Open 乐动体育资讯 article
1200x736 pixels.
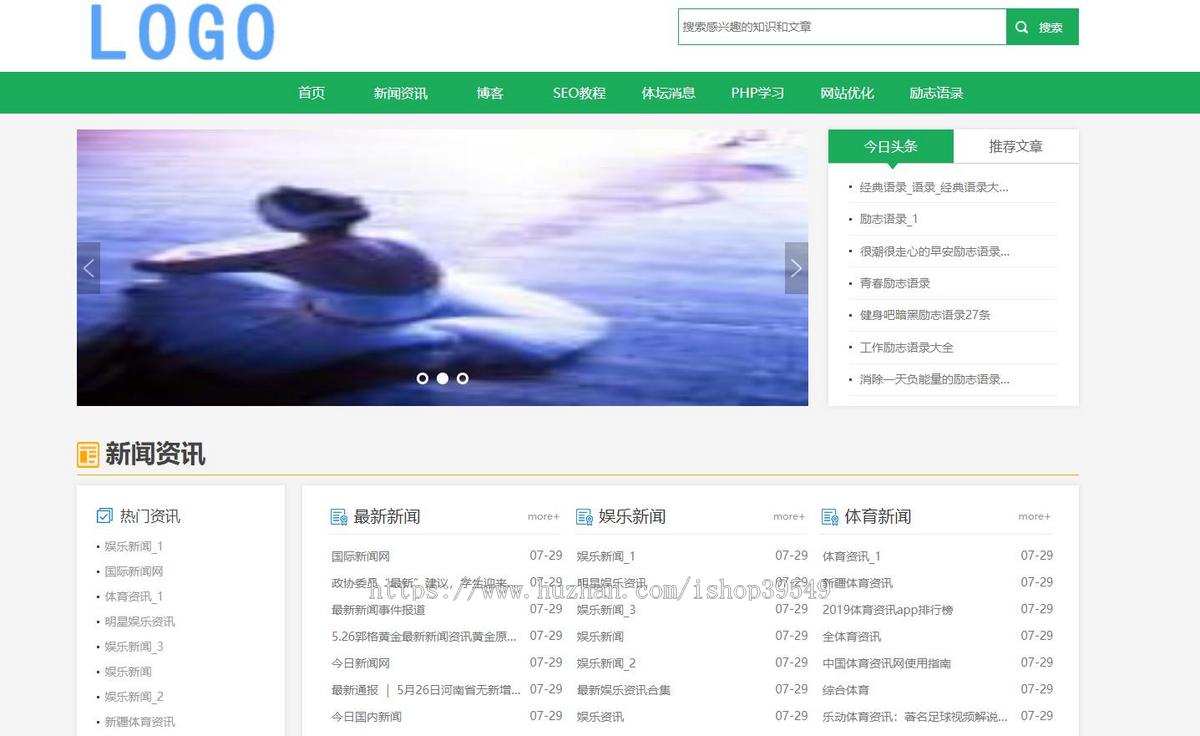(x=915, y=717)
